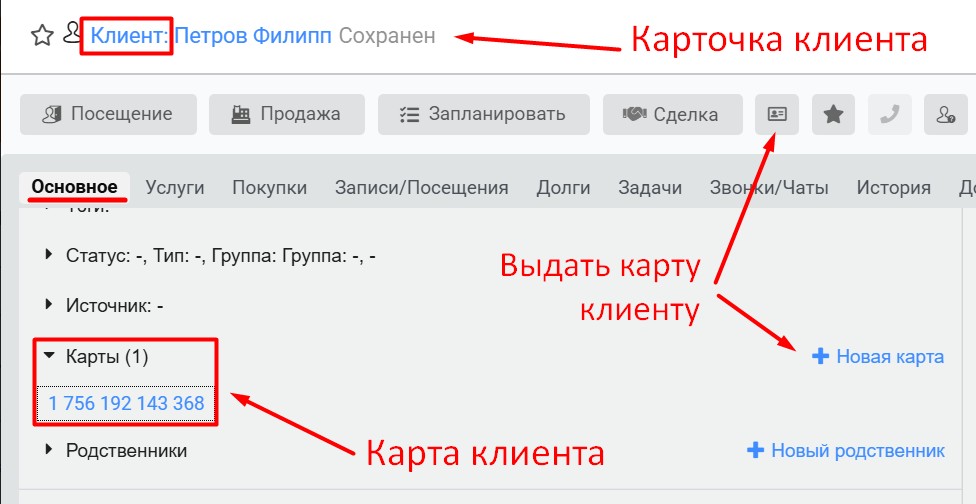Image resolution: width=976 pixels, height=504 pixels.
Task: Add a relative with Новый родственник
Action: [846, 450]
